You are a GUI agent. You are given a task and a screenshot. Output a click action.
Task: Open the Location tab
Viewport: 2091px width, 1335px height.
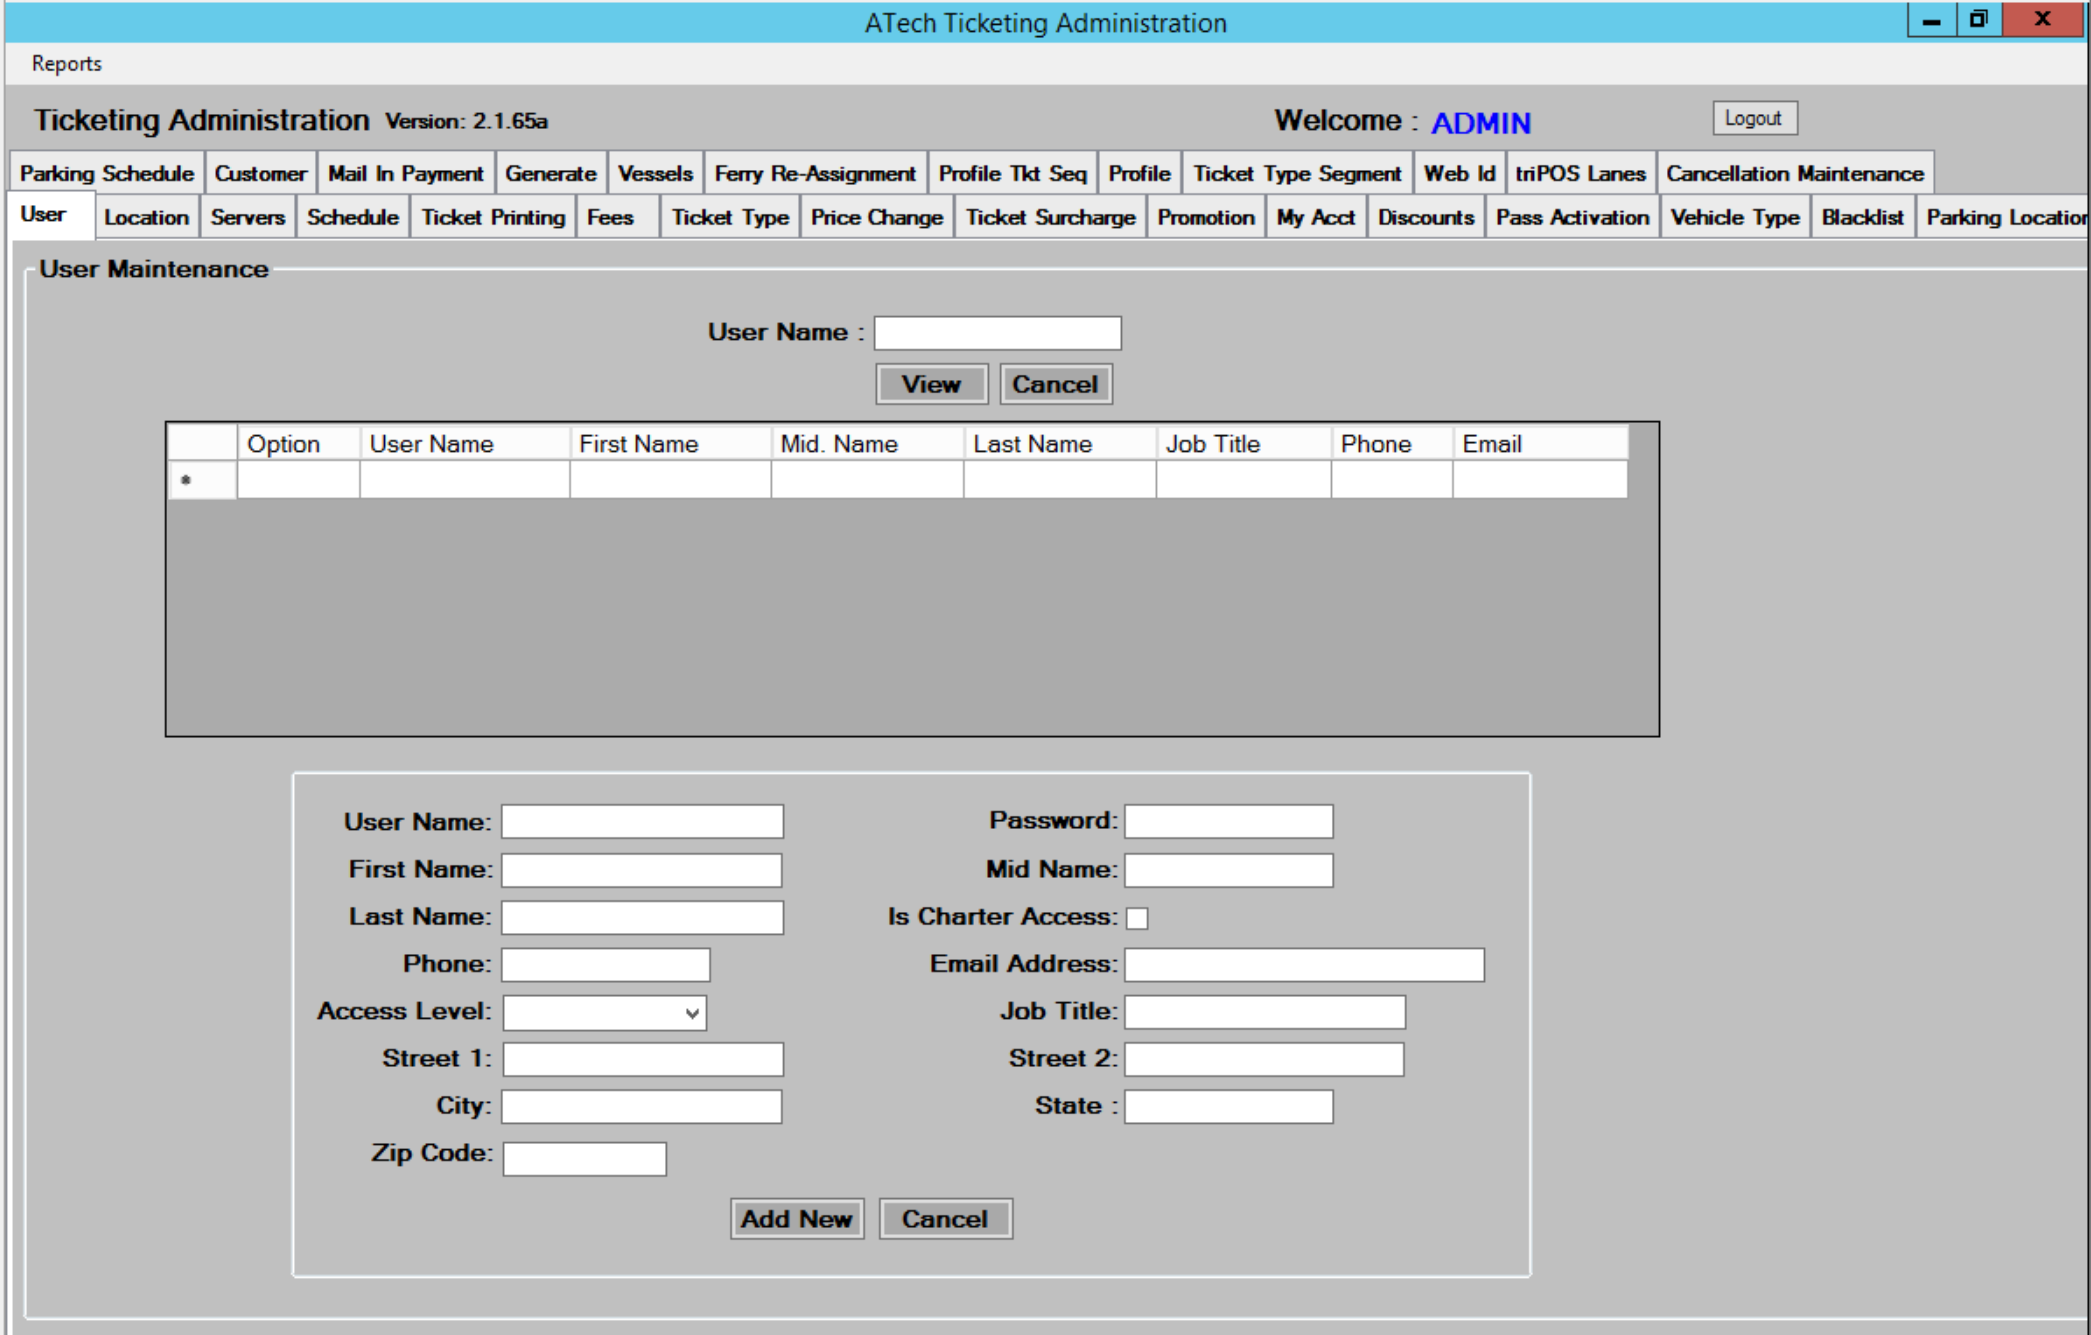coord(146,217)
